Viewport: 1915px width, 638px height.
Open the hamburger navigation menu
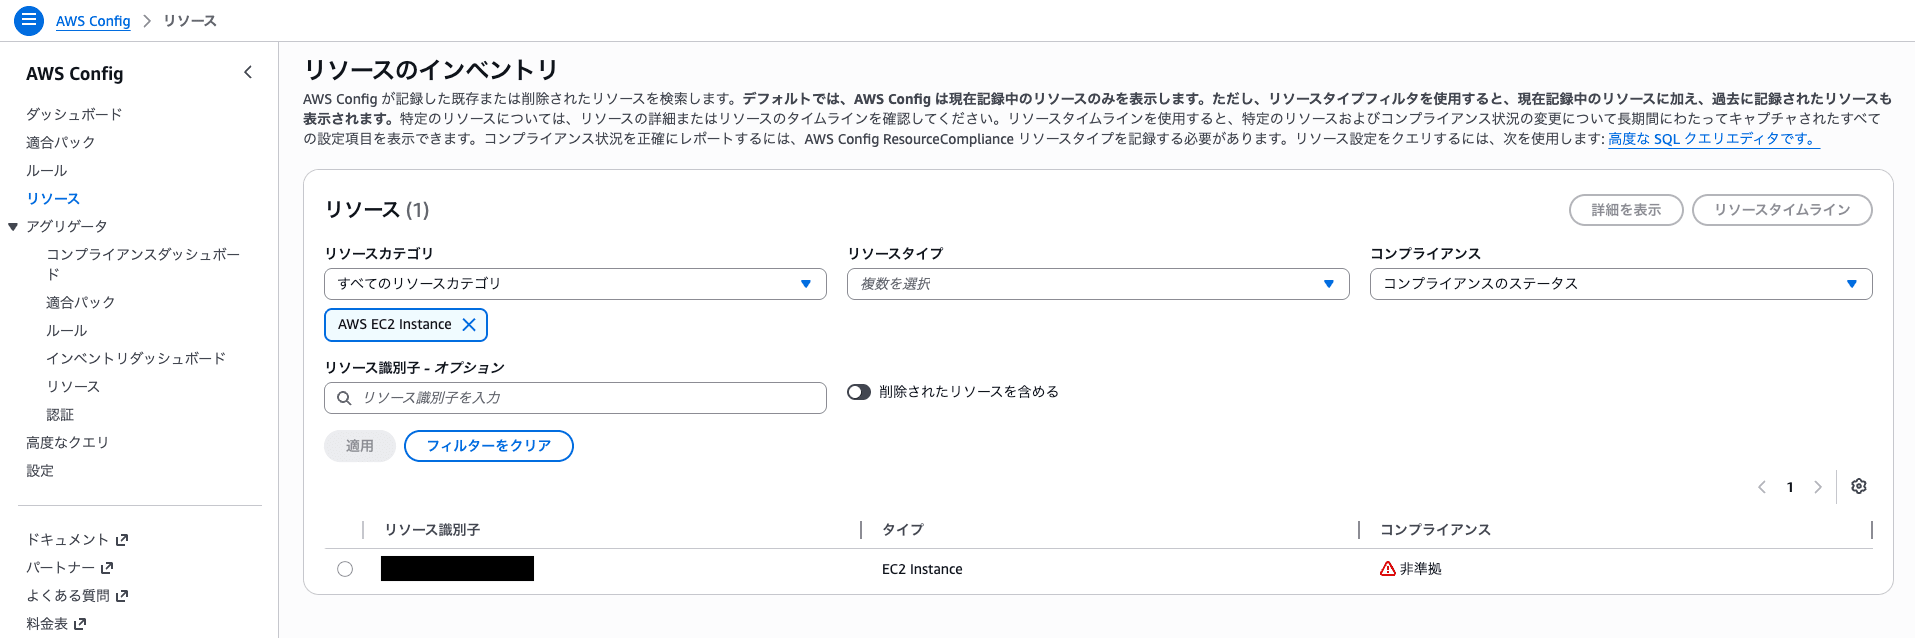[x=28, y=20]
